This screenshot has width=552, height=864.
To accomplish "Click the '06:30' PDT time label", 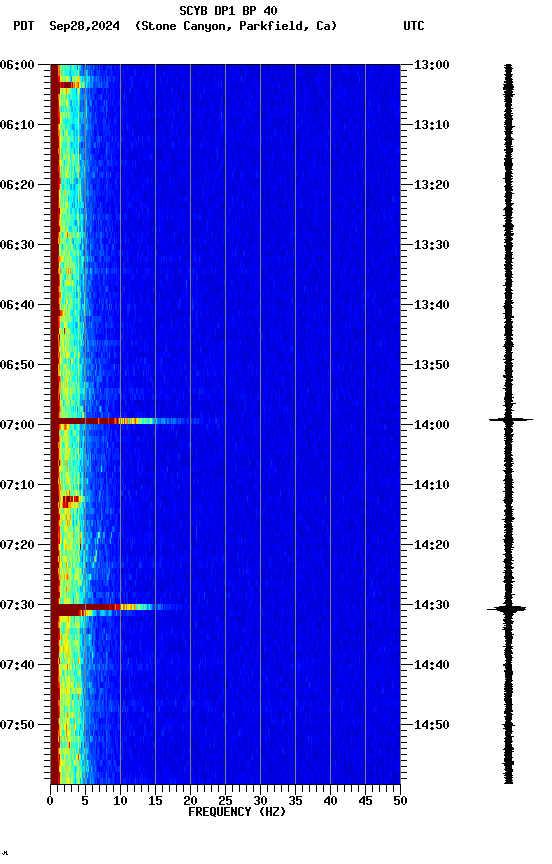I will (x=17, y=245).
